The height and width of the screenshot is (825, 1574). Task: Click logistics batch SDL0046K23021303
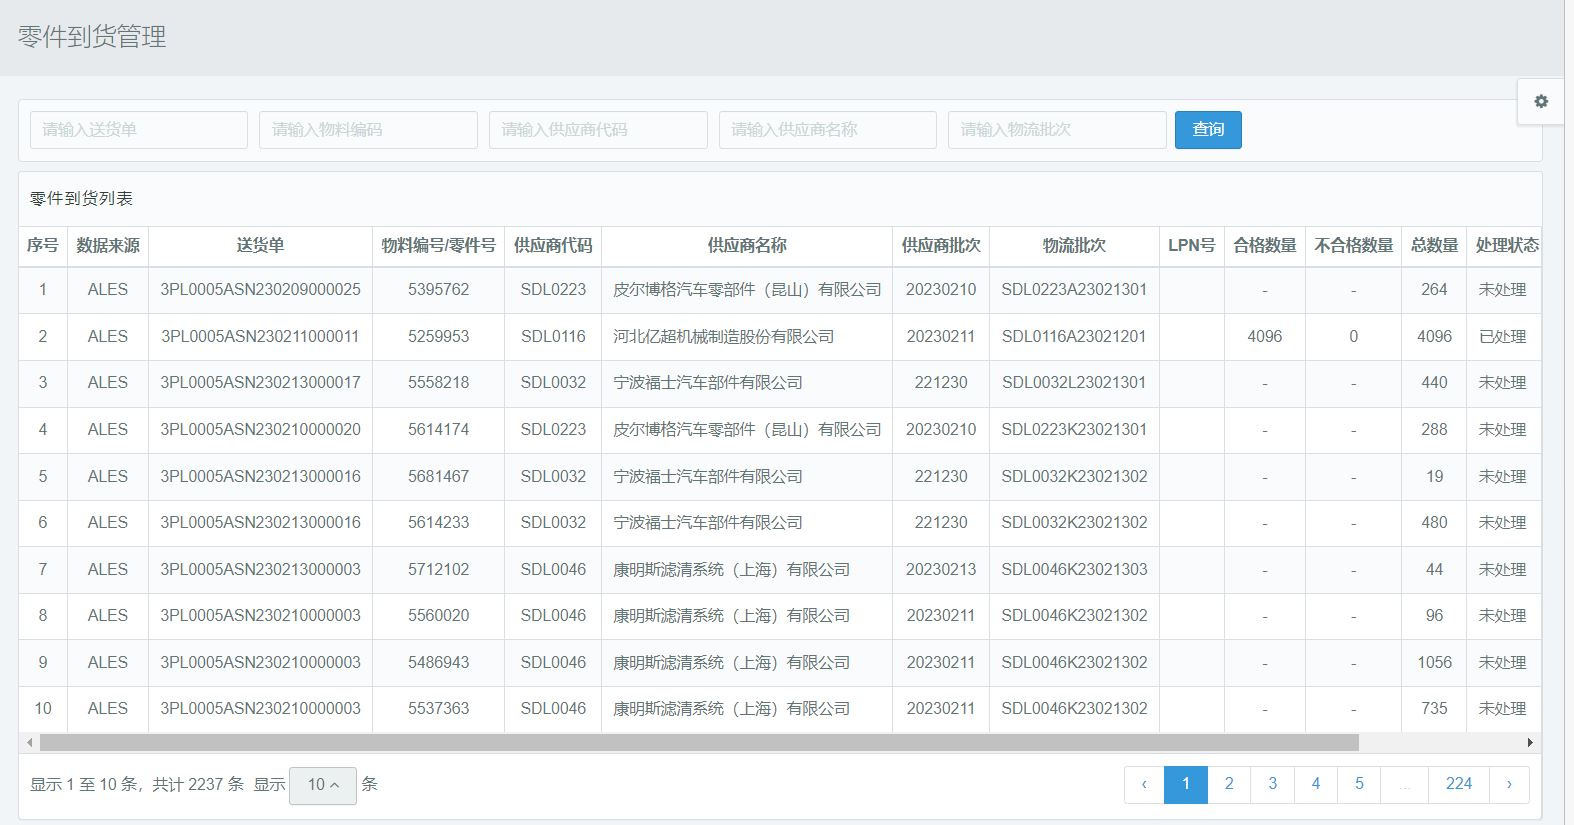[x=1074, y=570]
